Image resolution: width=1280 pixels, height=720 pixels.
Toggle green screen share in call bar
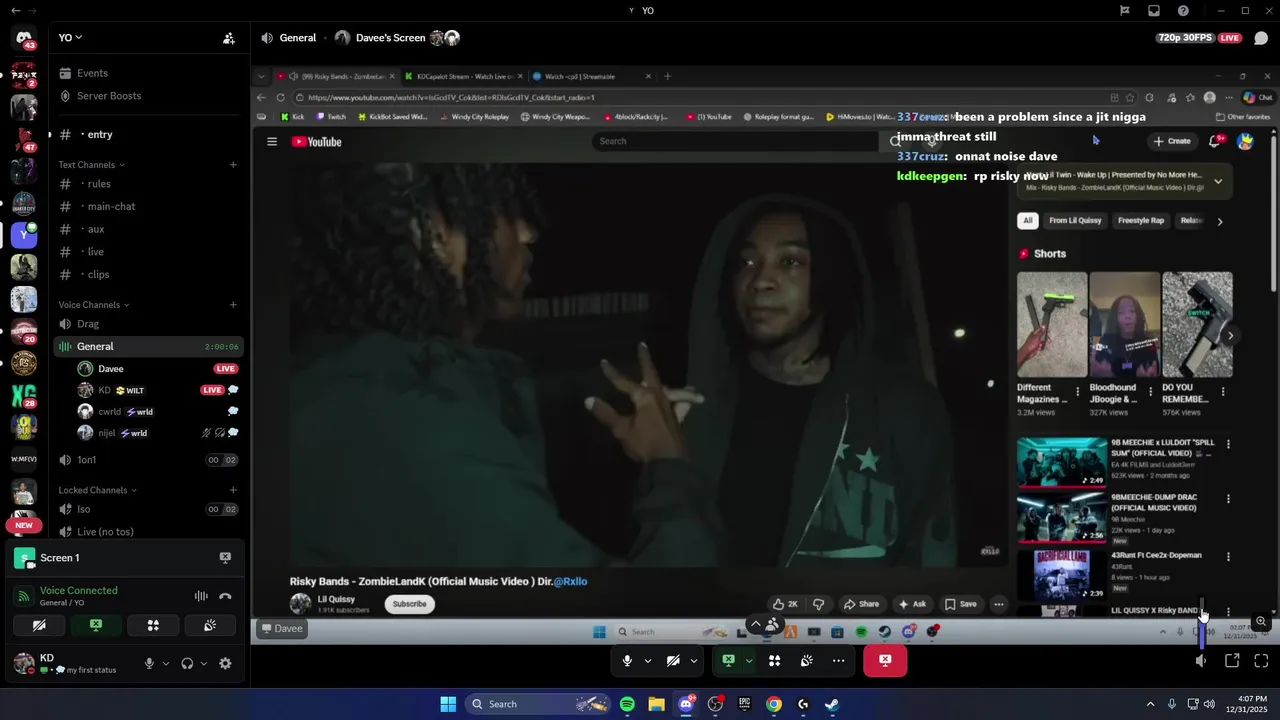728,660
